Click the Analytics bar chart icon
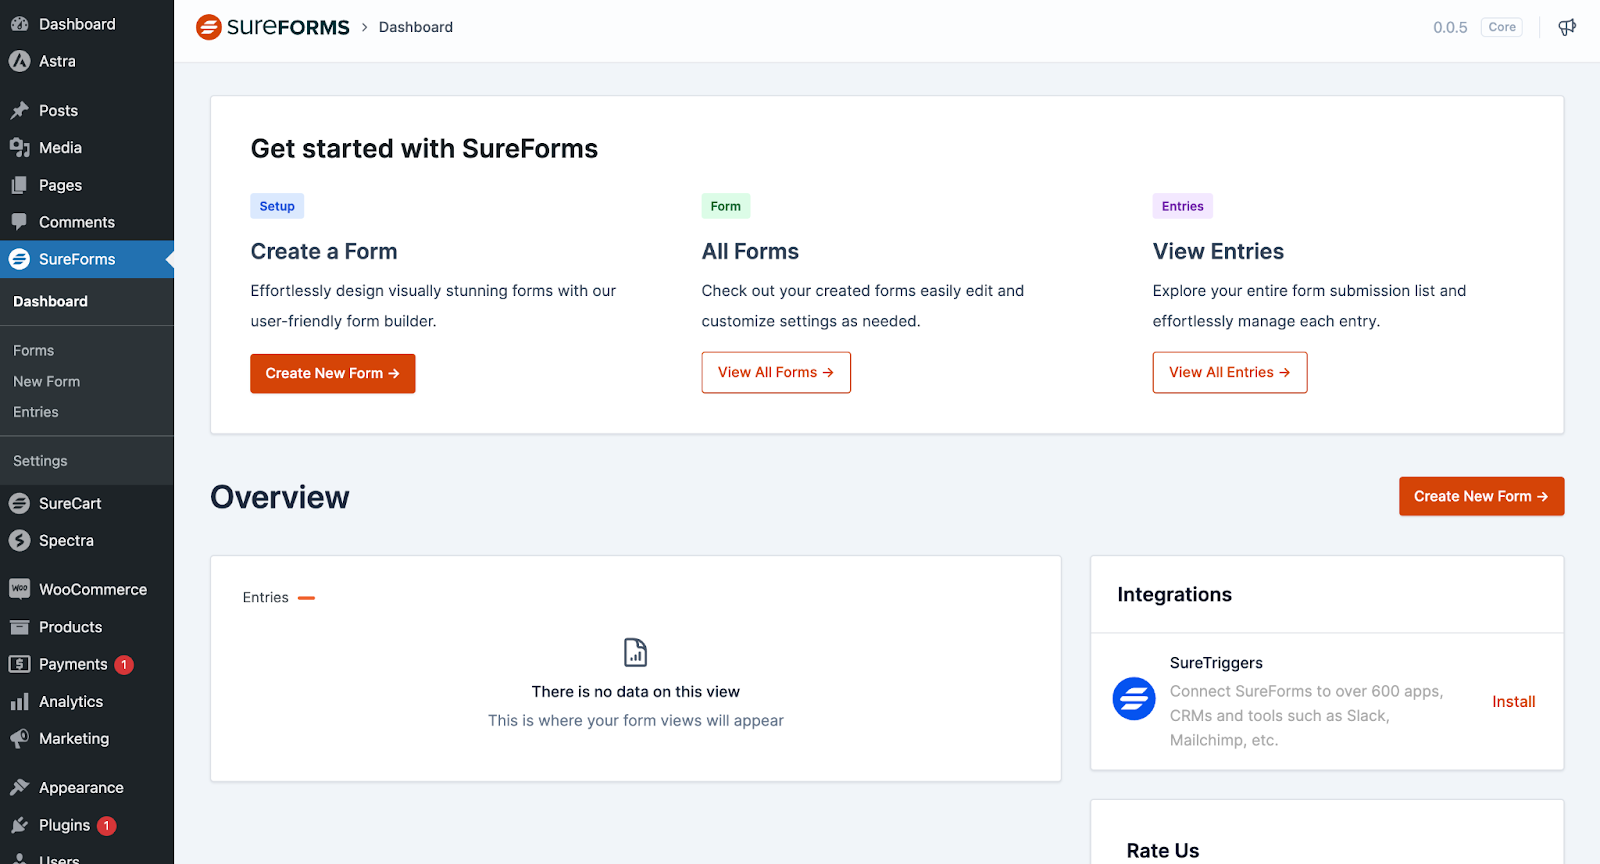The height and width of the screenshot is (864, 1600). click(19, 702)
